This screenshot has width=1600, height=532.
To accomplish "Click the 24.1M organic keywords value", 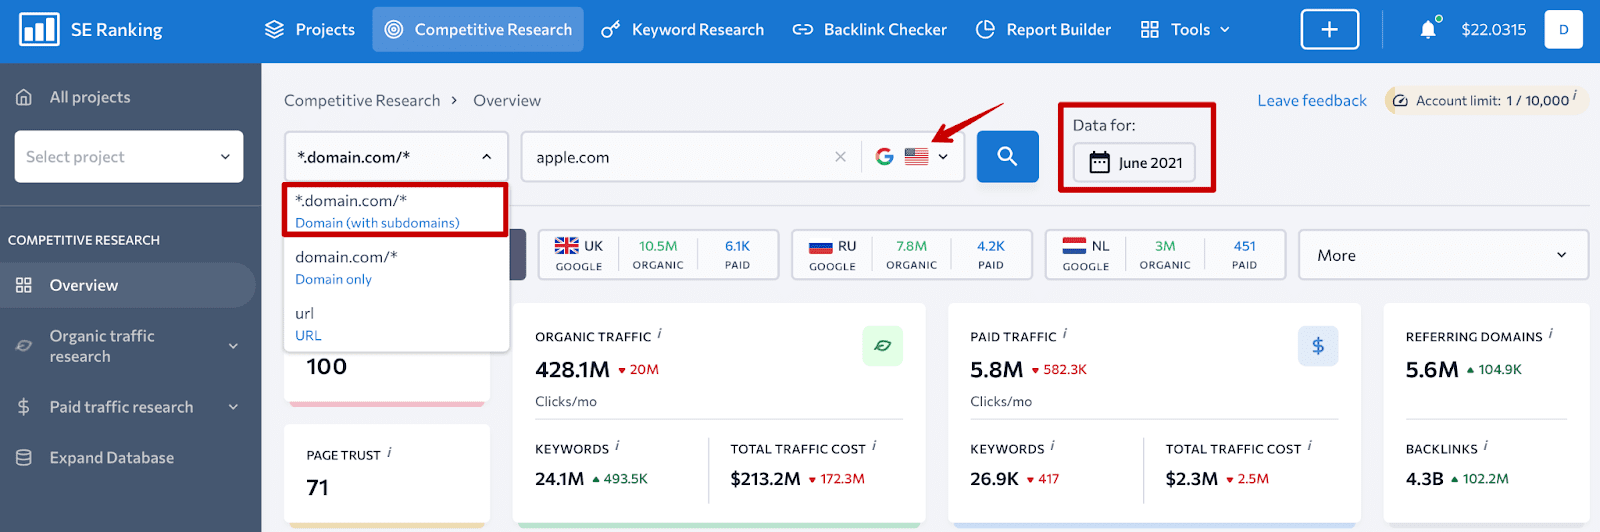I will coord(559,479).
